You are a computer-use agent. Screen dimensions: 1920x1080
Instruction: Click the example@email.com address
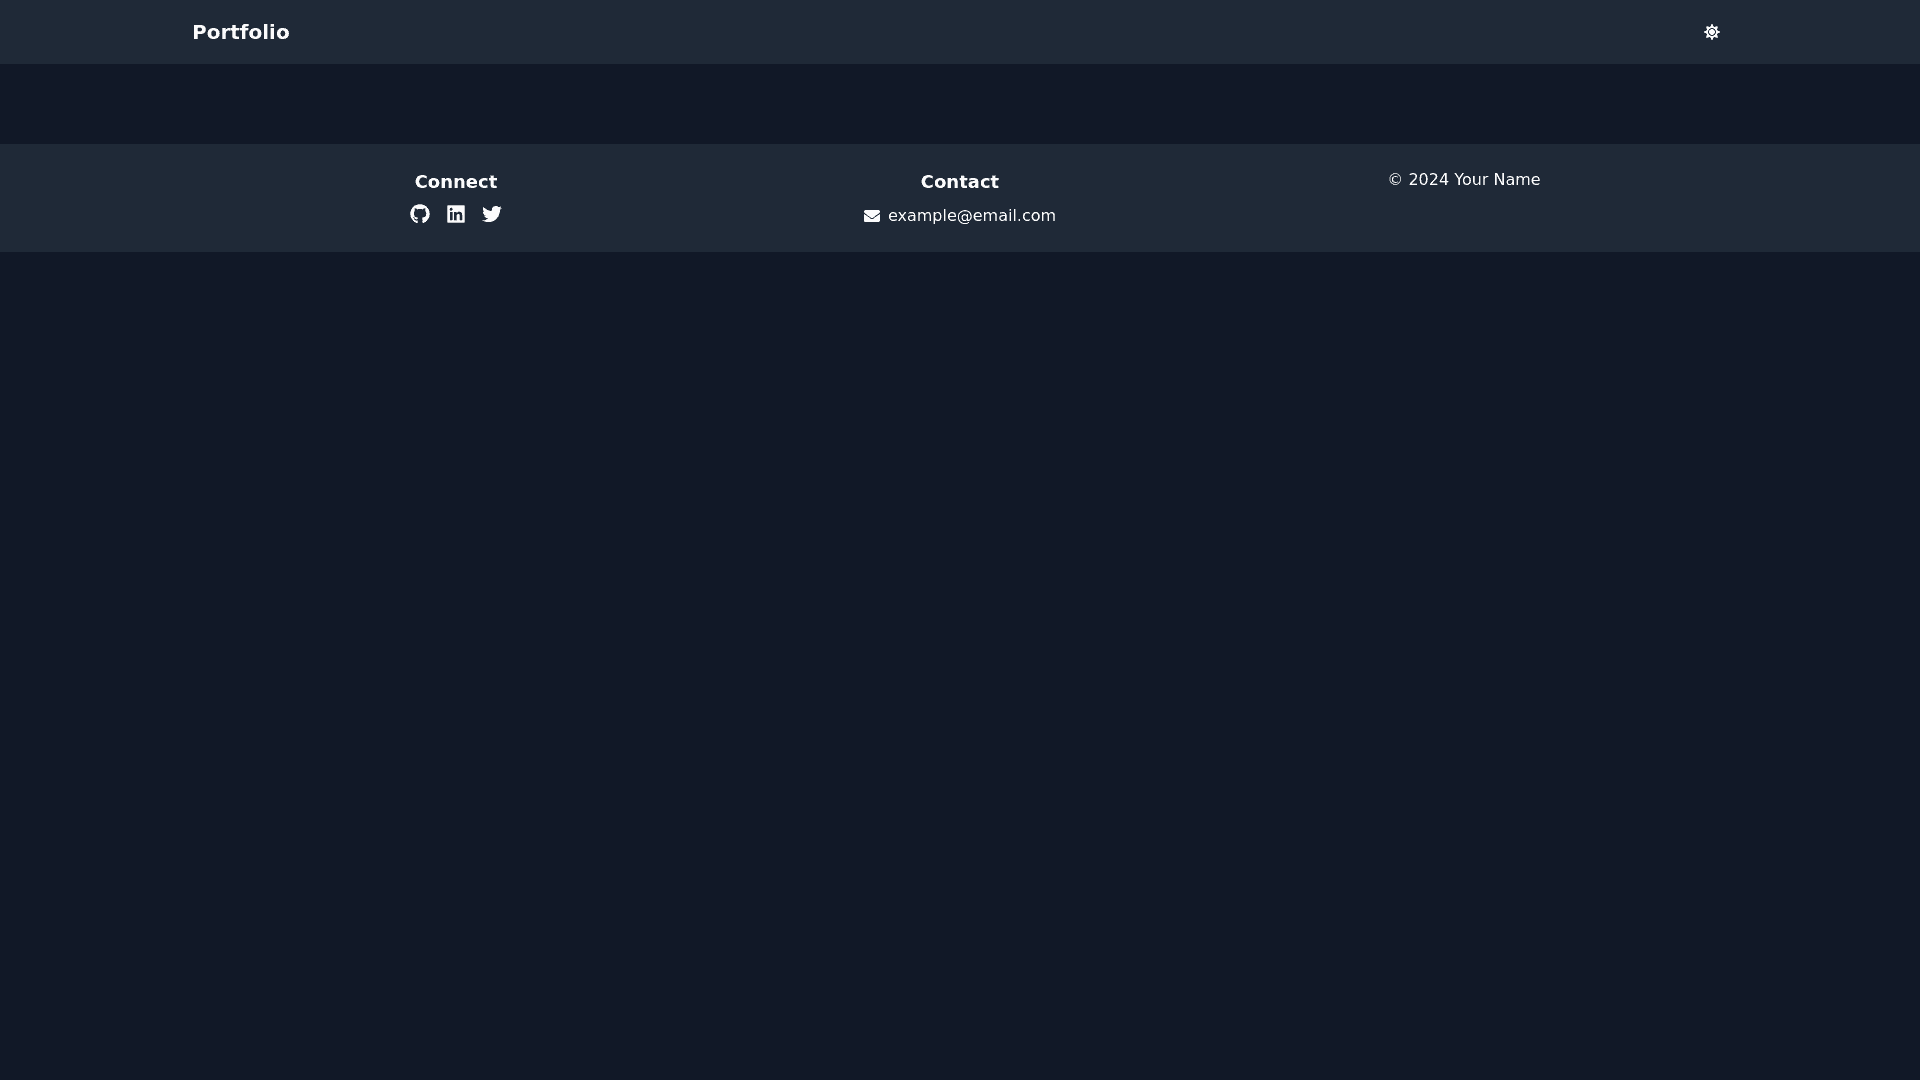tap(971, 216)
